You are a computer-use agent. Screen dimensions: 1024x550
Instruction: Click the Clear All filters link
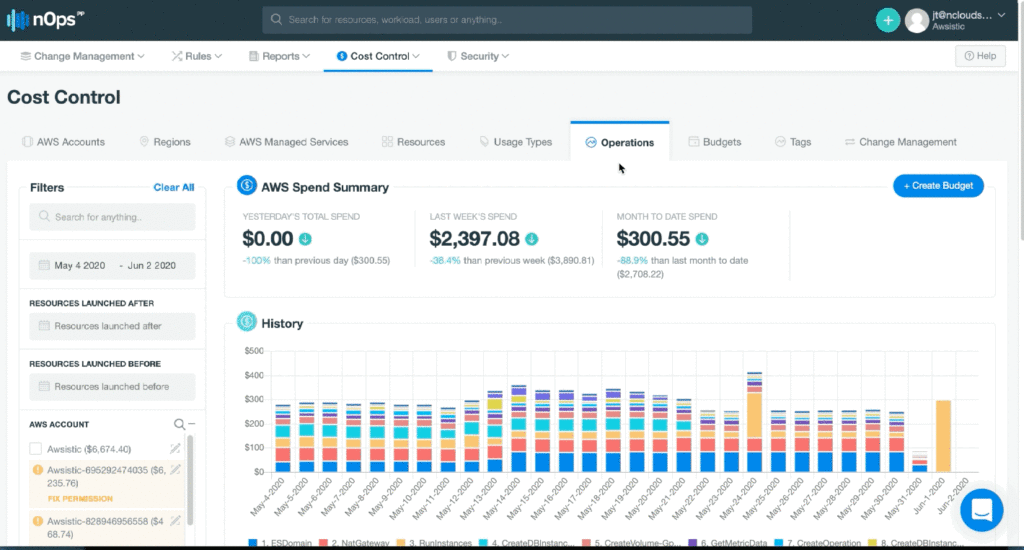pyautogui.click(x=174, y=187)
